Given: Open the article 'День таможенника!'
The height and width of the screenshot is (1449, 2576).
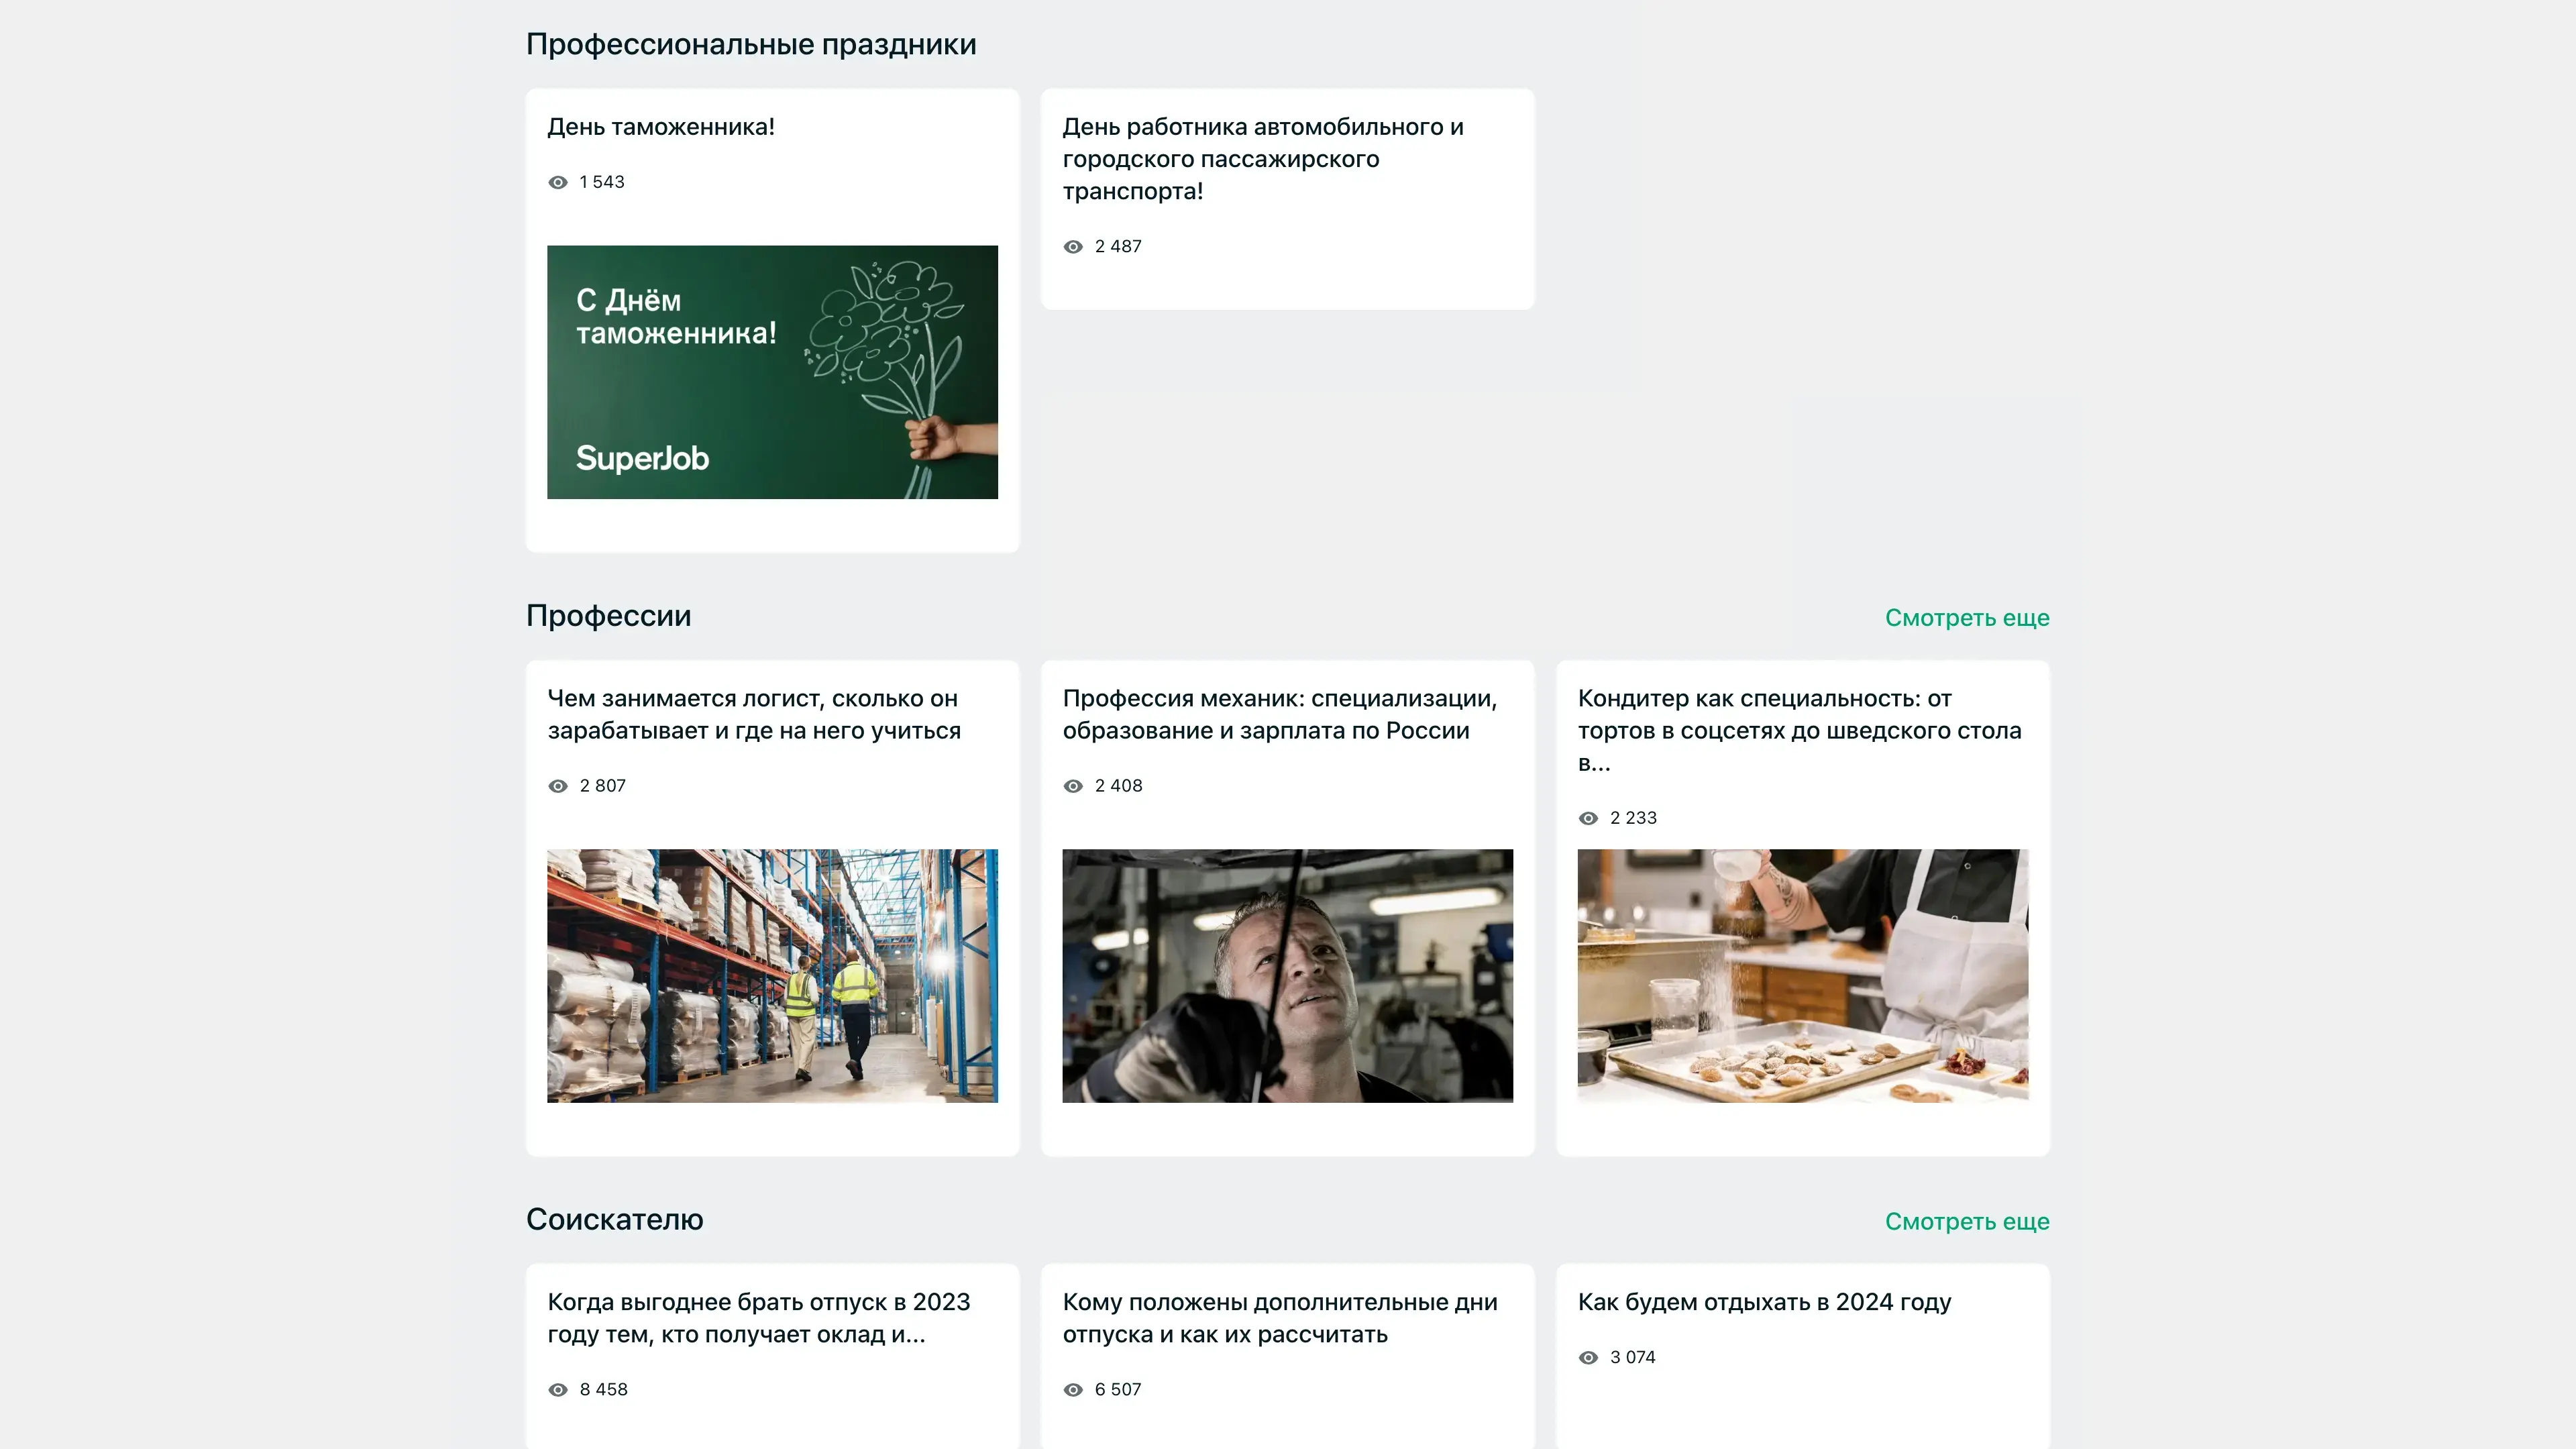Looking at the screenshot, I should tap(660, 127).
